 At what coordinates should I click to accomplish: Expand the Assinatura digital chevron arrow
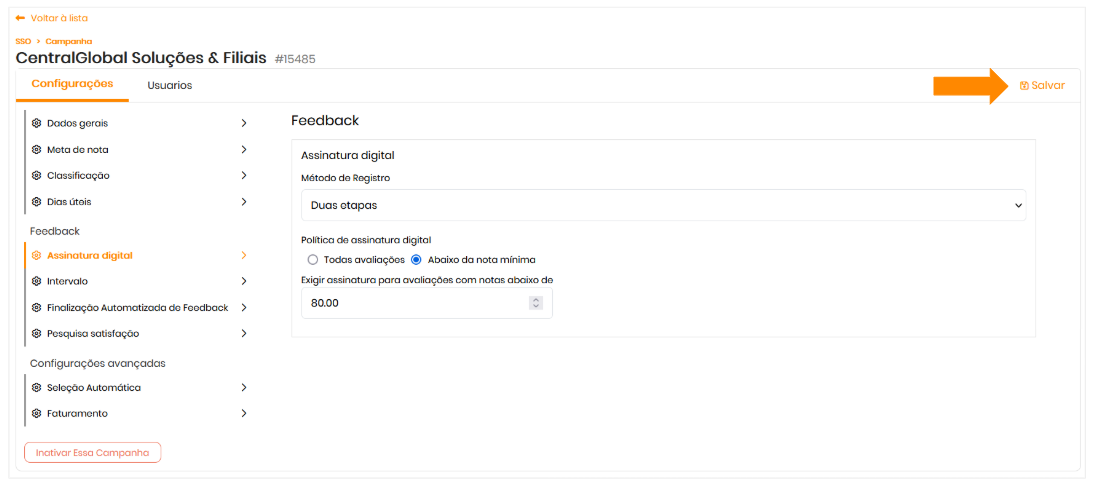pos(244,256)
